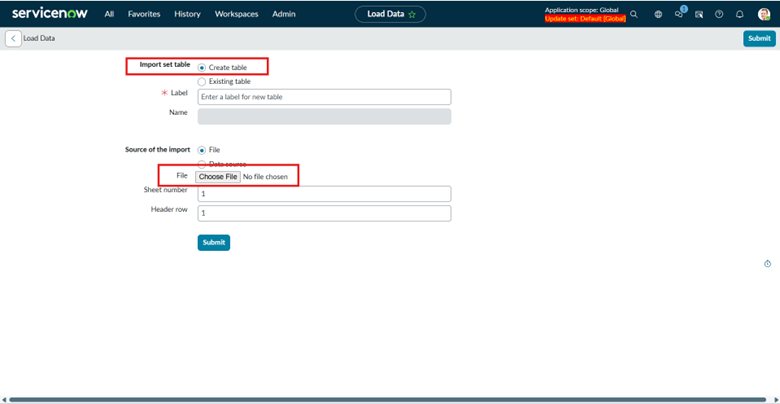Open the History menu
The height and width of the screenshot is (404, 780).
pyautogui.click(x=188, y=14)
